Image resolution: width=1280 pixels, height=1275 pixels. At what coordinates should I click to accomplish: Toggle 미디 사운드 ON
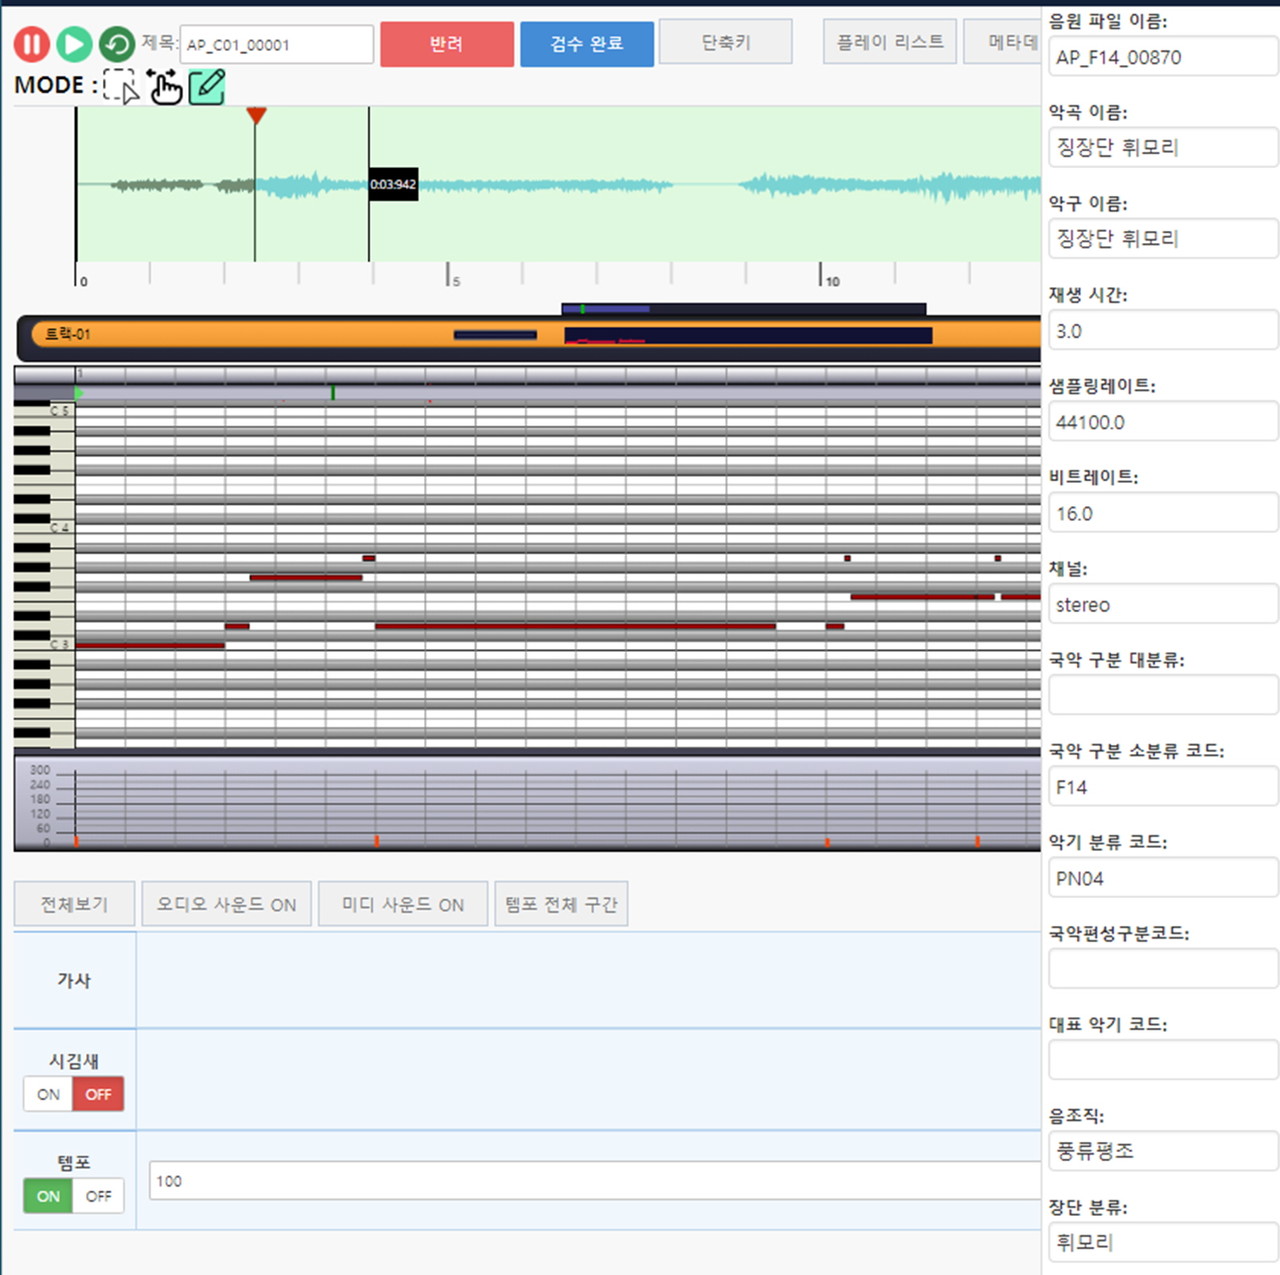402,903
